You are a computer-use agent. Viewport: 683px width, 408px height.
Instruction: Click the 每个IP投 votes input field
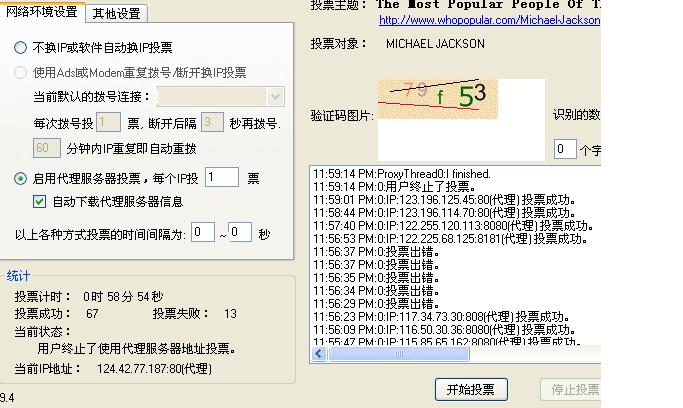click(x=221, y=178)
